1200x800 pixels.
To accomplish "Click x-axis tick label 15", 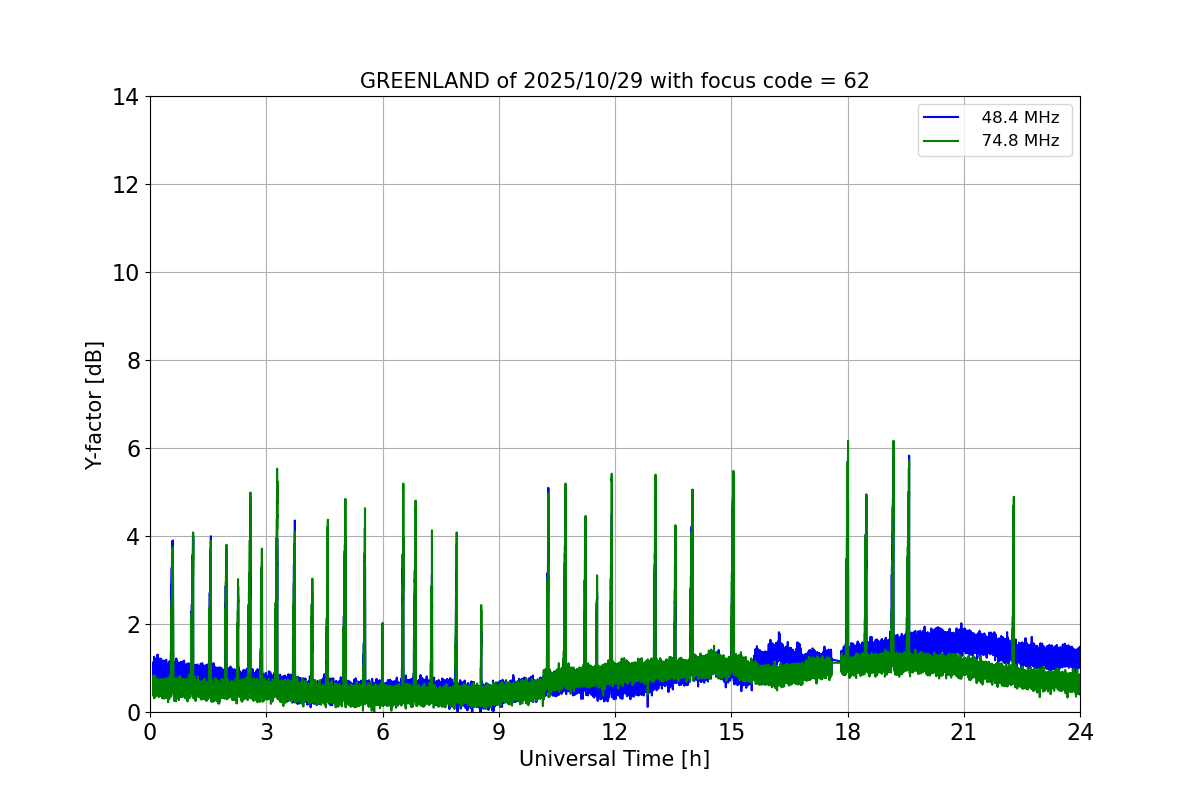I will pos(731,732).
